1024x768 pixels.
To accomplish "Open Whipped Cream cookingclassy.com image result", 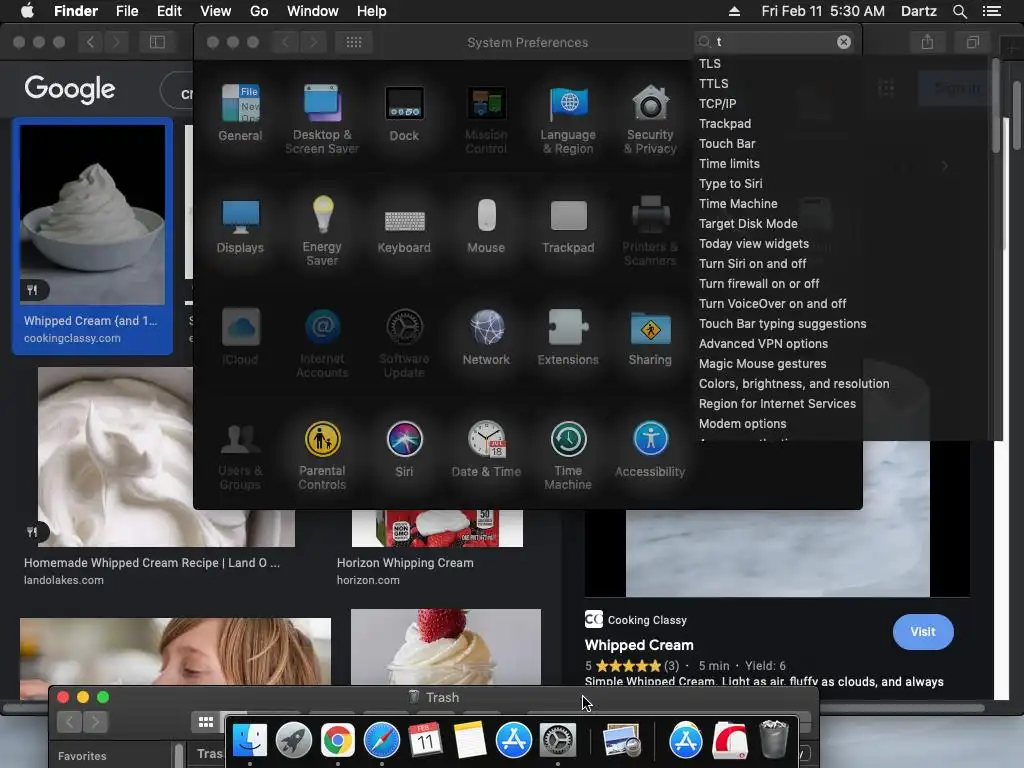I will point(92,236).
